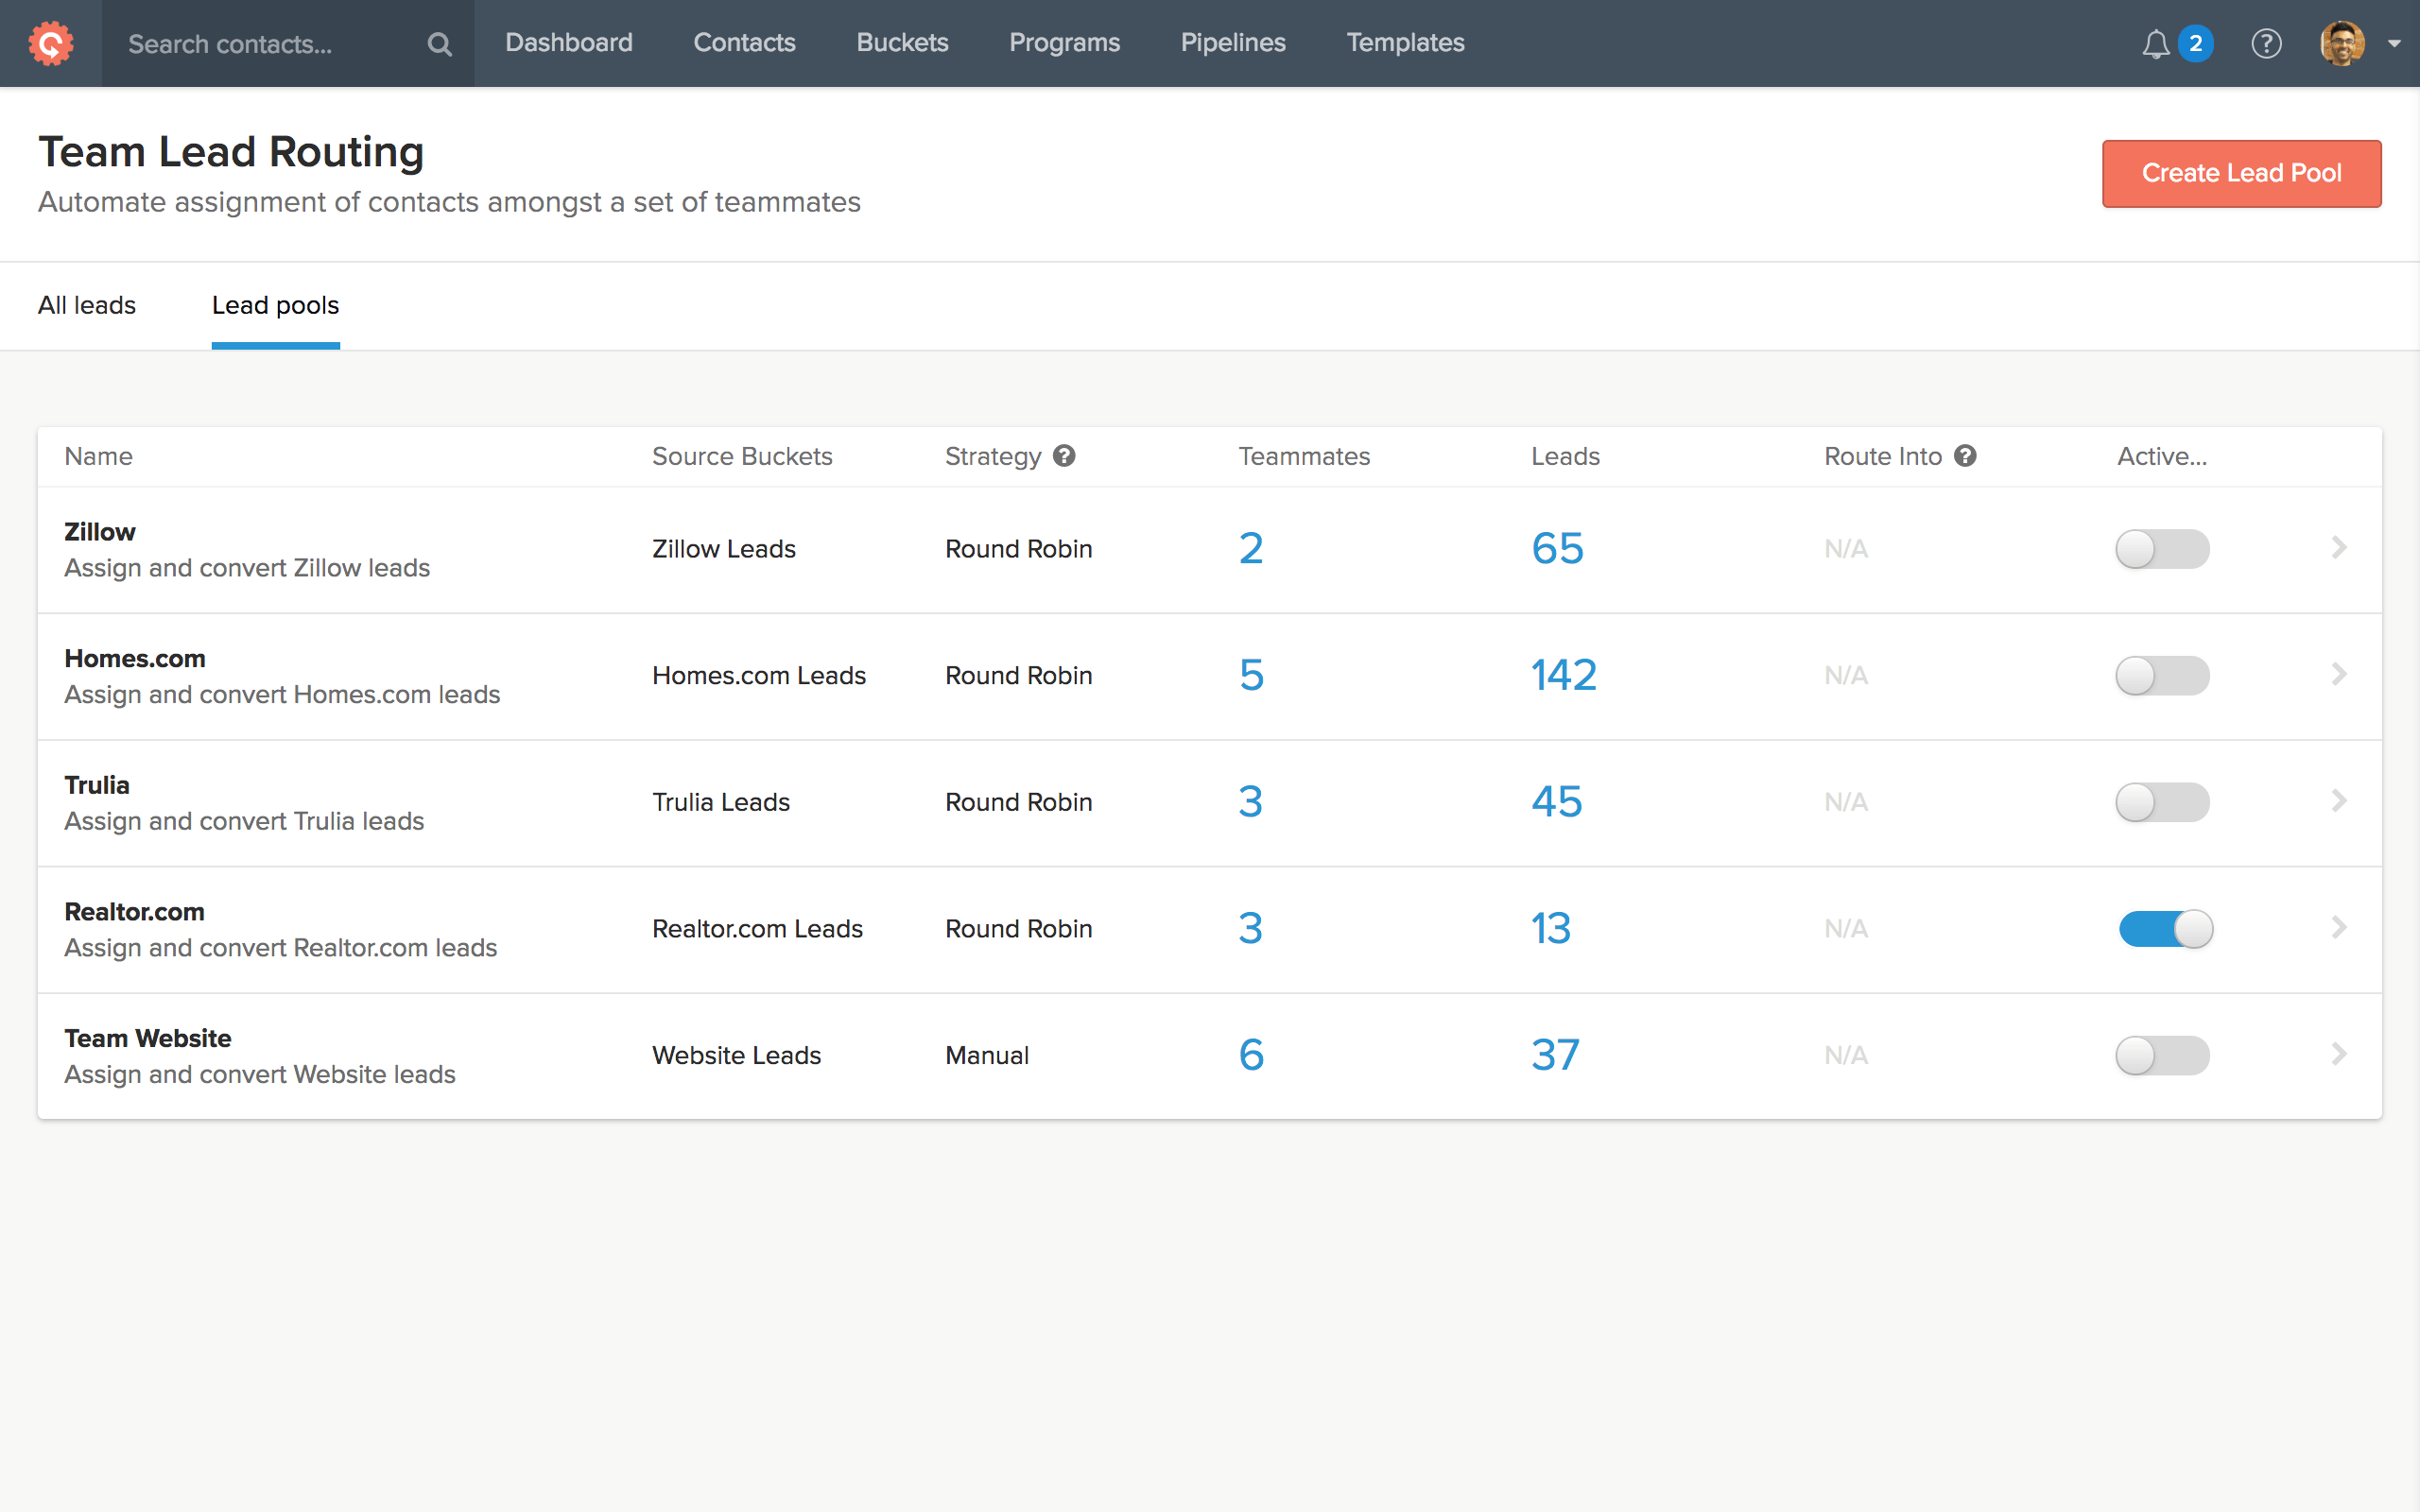
Task: Click the Name column header
Action: (98, 456)
